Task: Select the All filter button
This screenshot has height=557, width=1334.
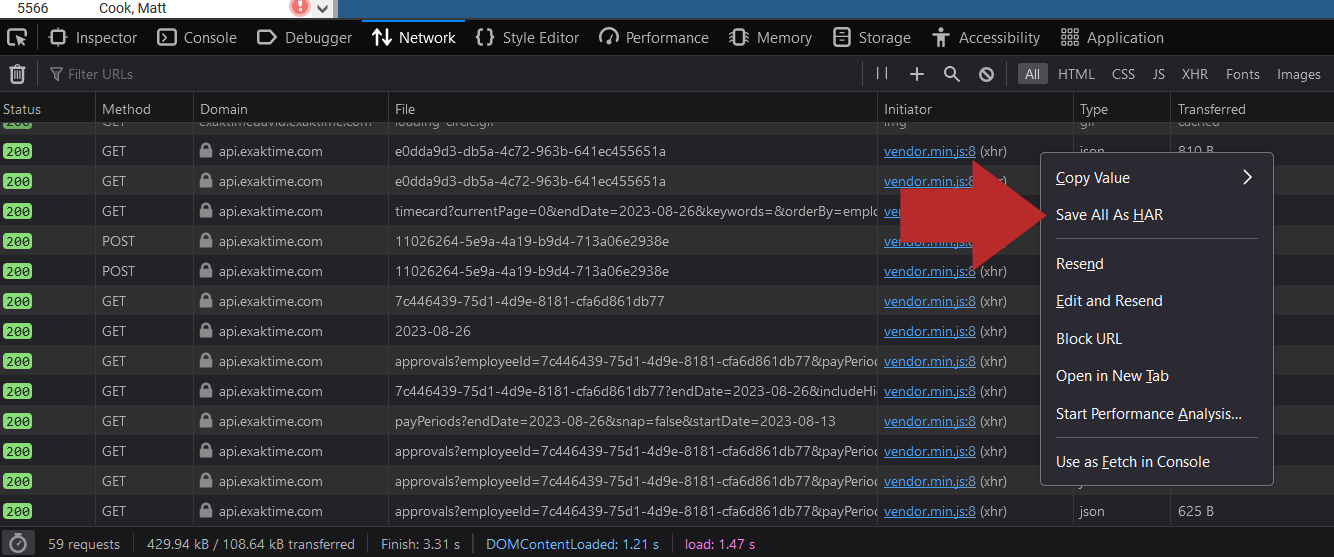Action: tap(1032, 74)
